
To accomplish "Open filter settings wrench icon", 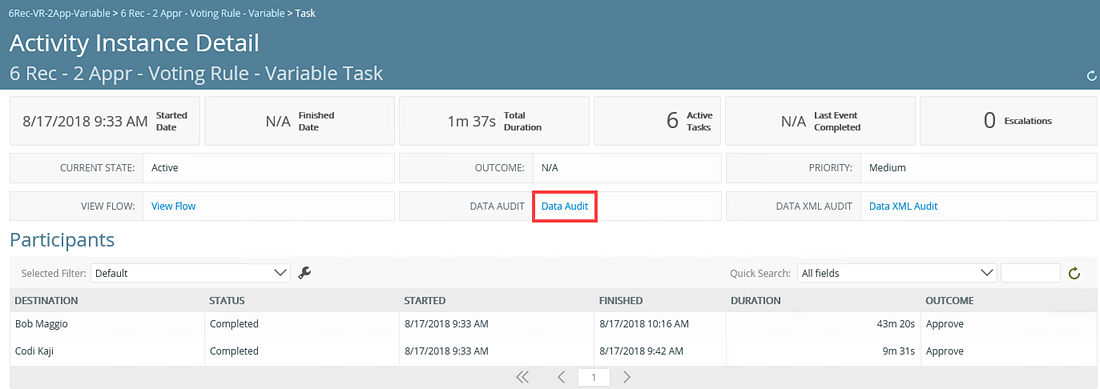I will (x=304, y=273).
